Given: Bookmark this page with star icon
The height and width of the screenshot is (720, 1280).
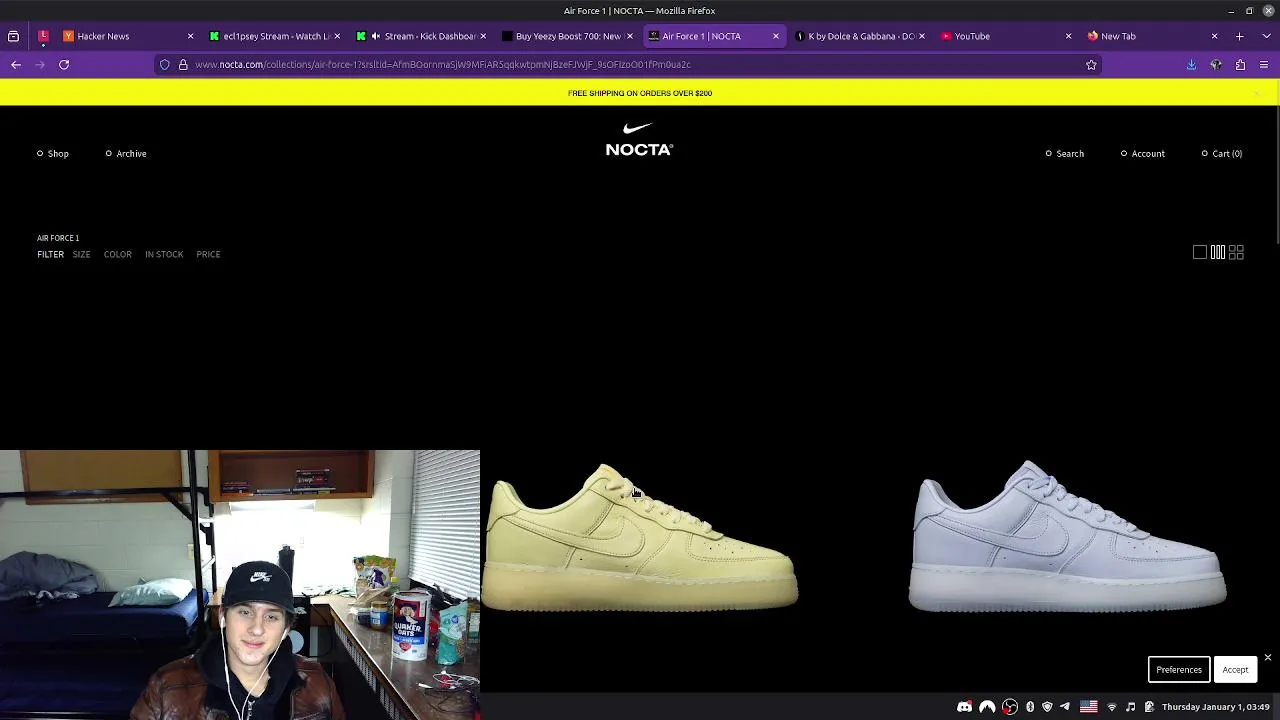Looking at the screenshot, I should (x=1091, y=64).
